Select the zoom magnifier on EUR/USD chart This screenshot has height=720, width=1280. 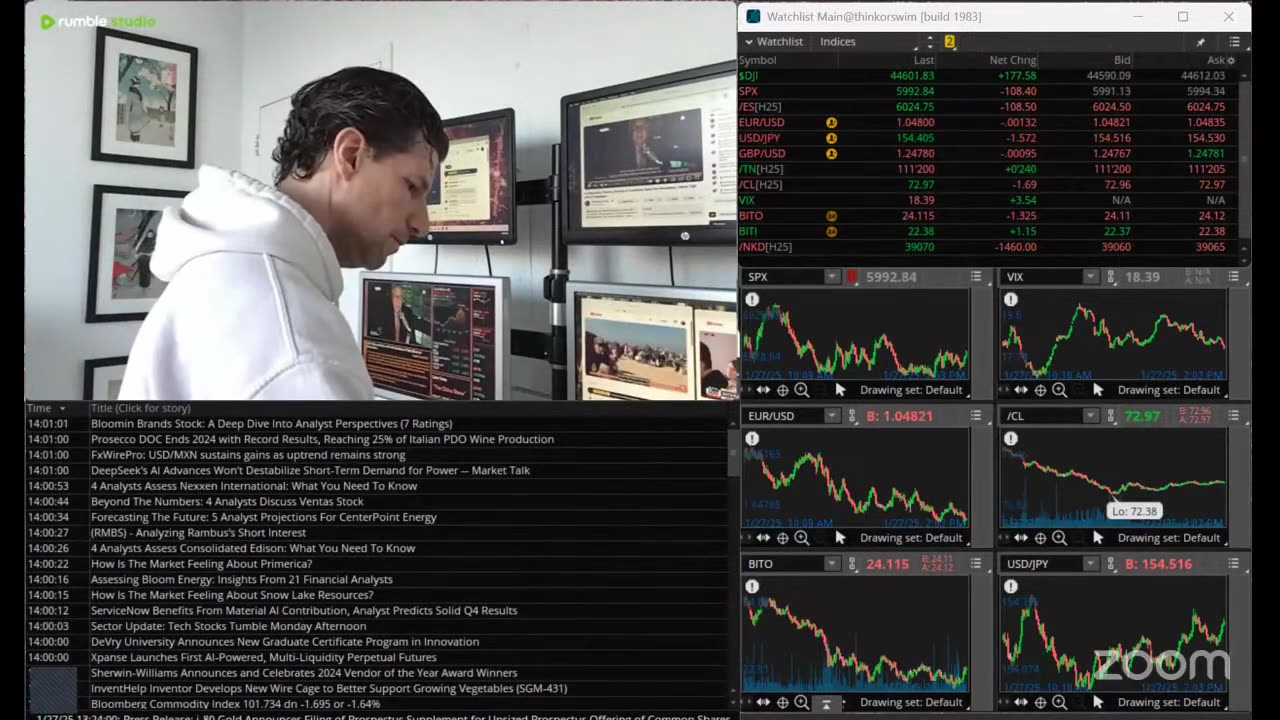pyautogui.click(x=801, y=538)
